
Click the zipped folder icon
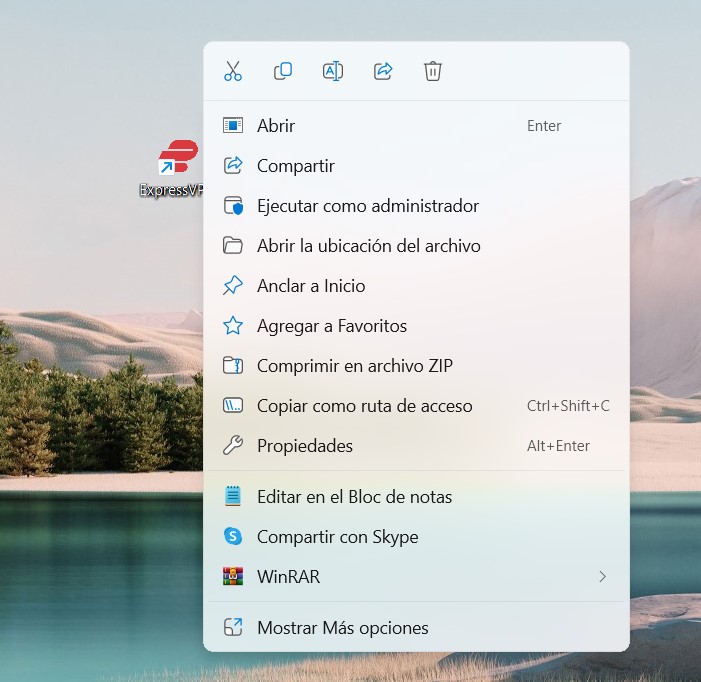pos(233,366)
